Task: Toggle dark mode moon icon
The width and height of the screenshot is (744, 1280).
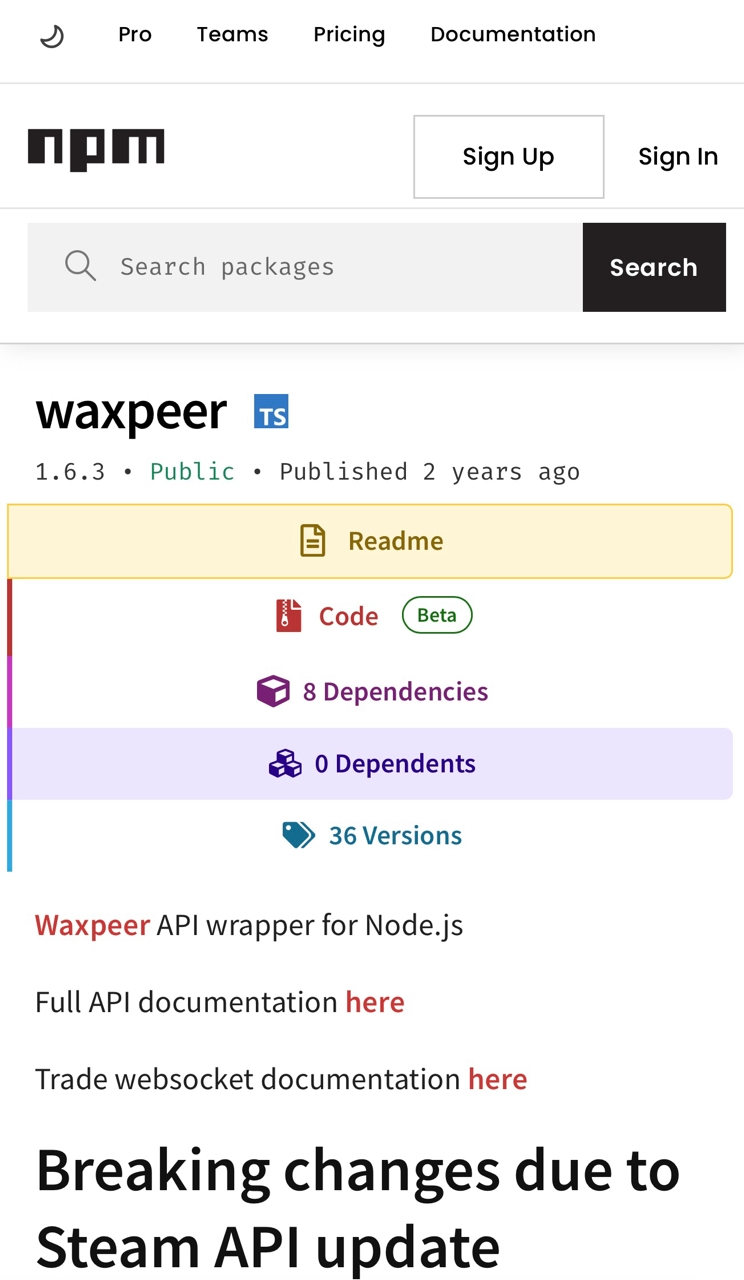Action: [x=51, y=37]
